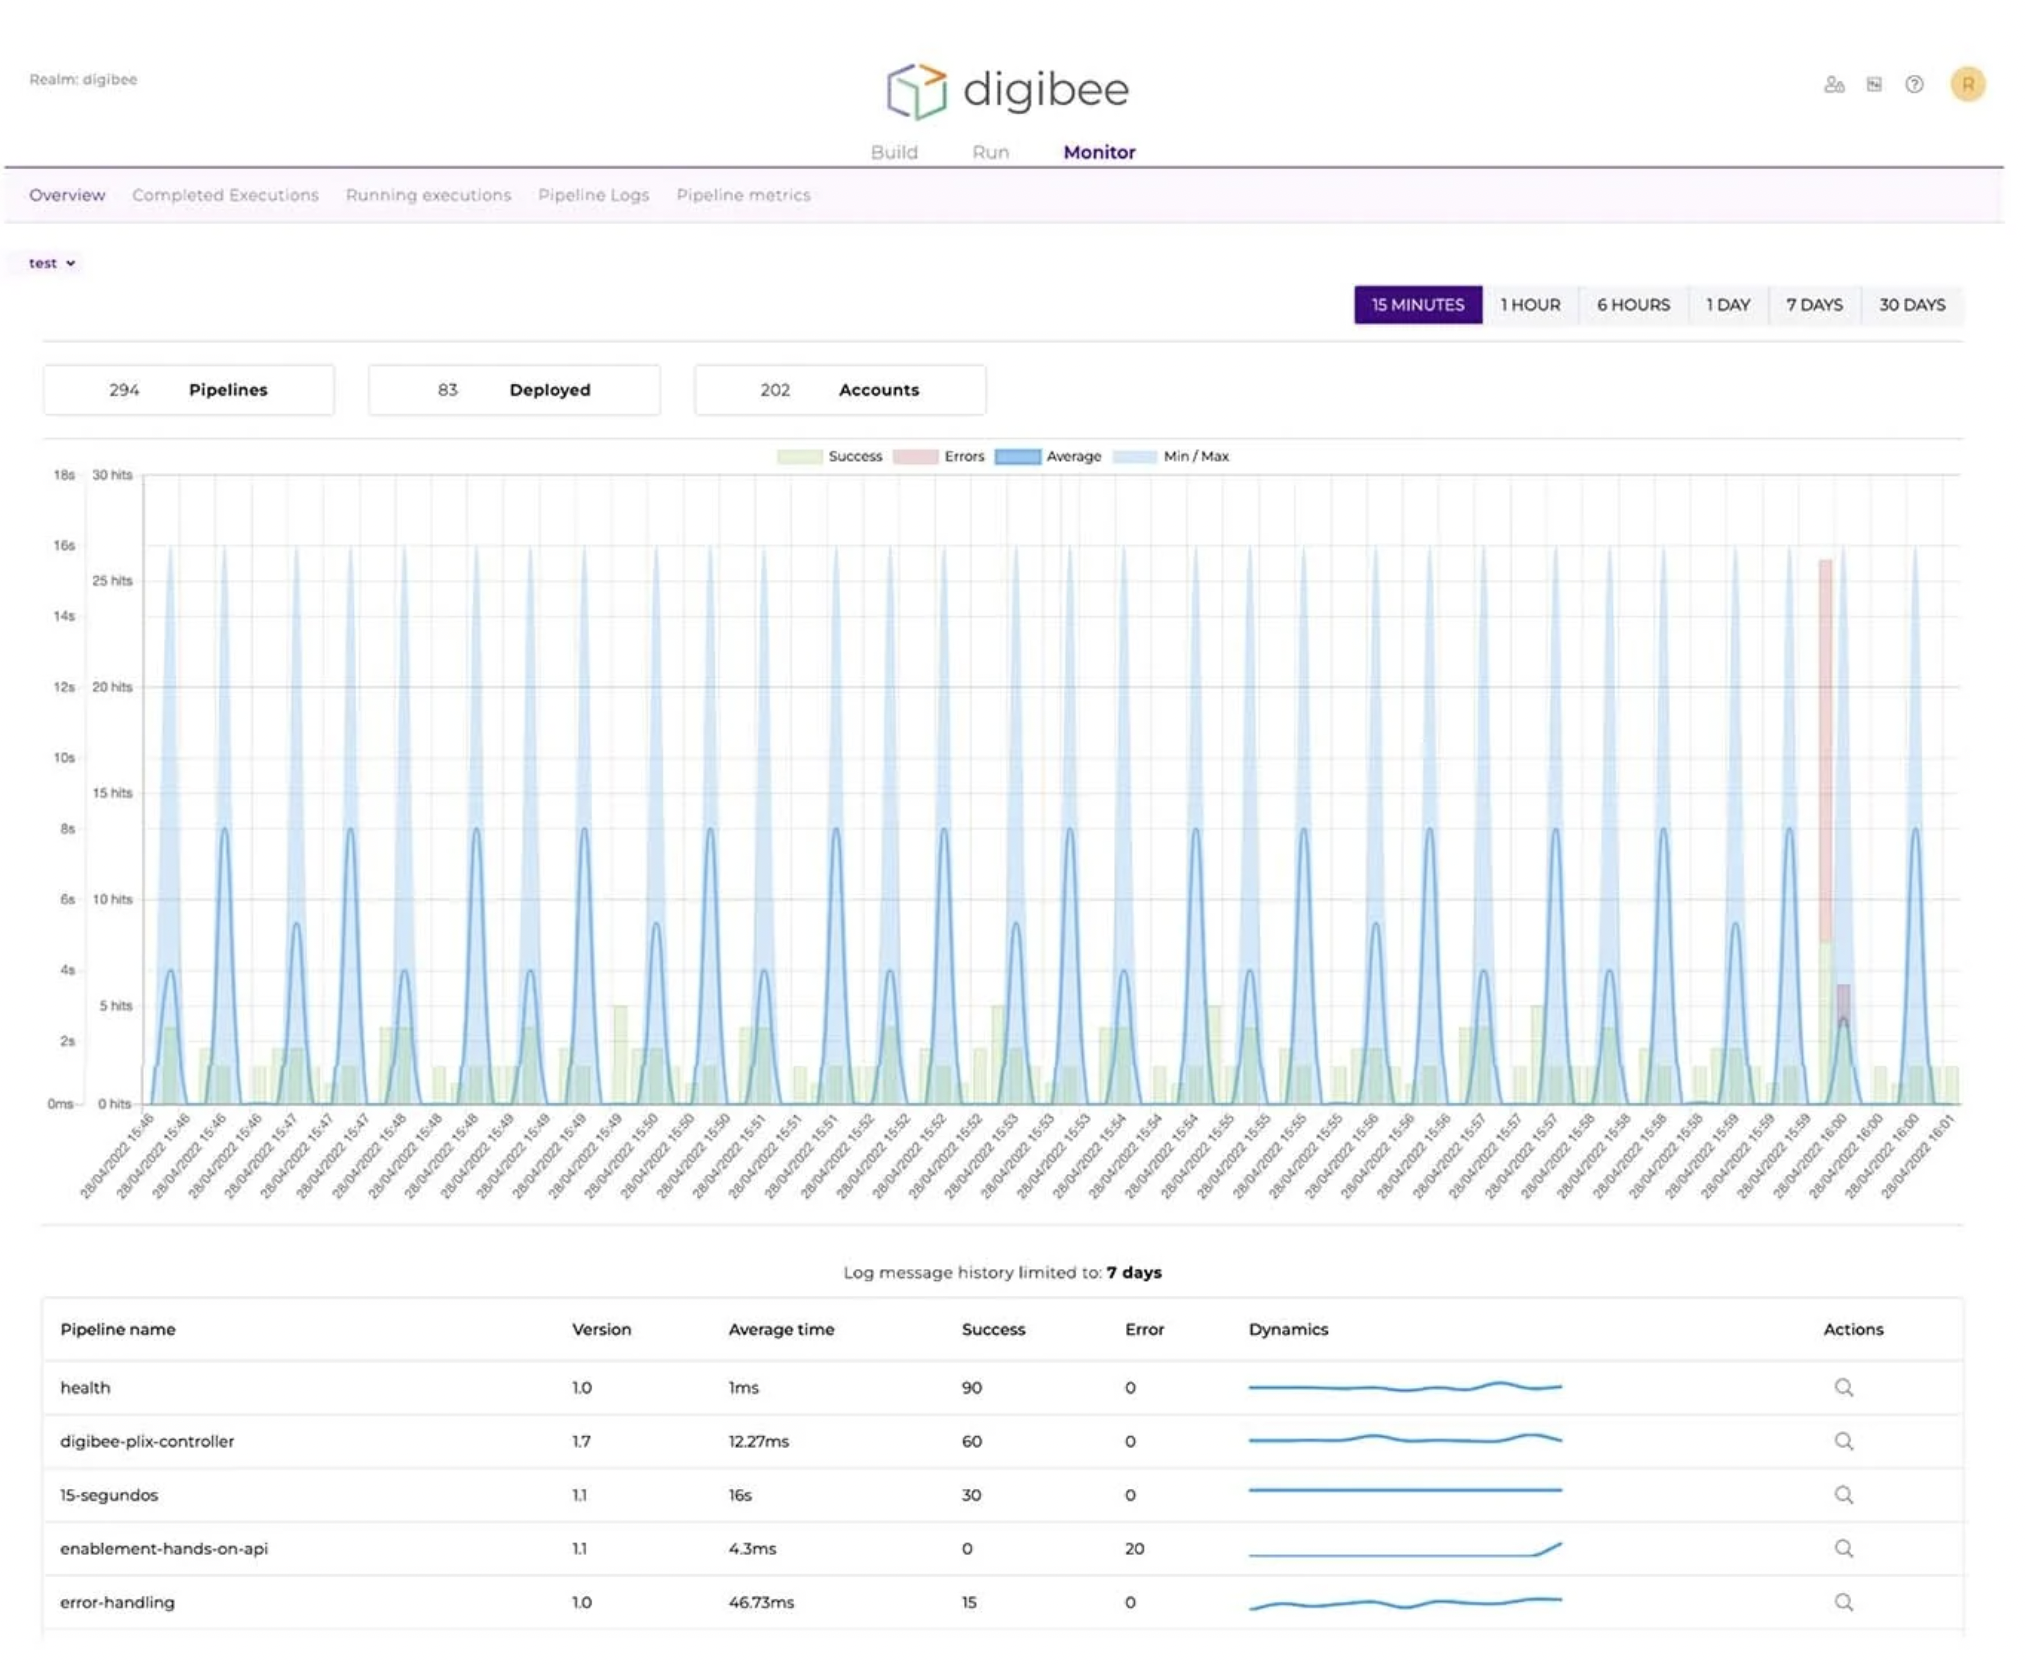Screen dimensions: 2026x1664
Task: Open the help question mark icon
Action: click(1915, 85)
